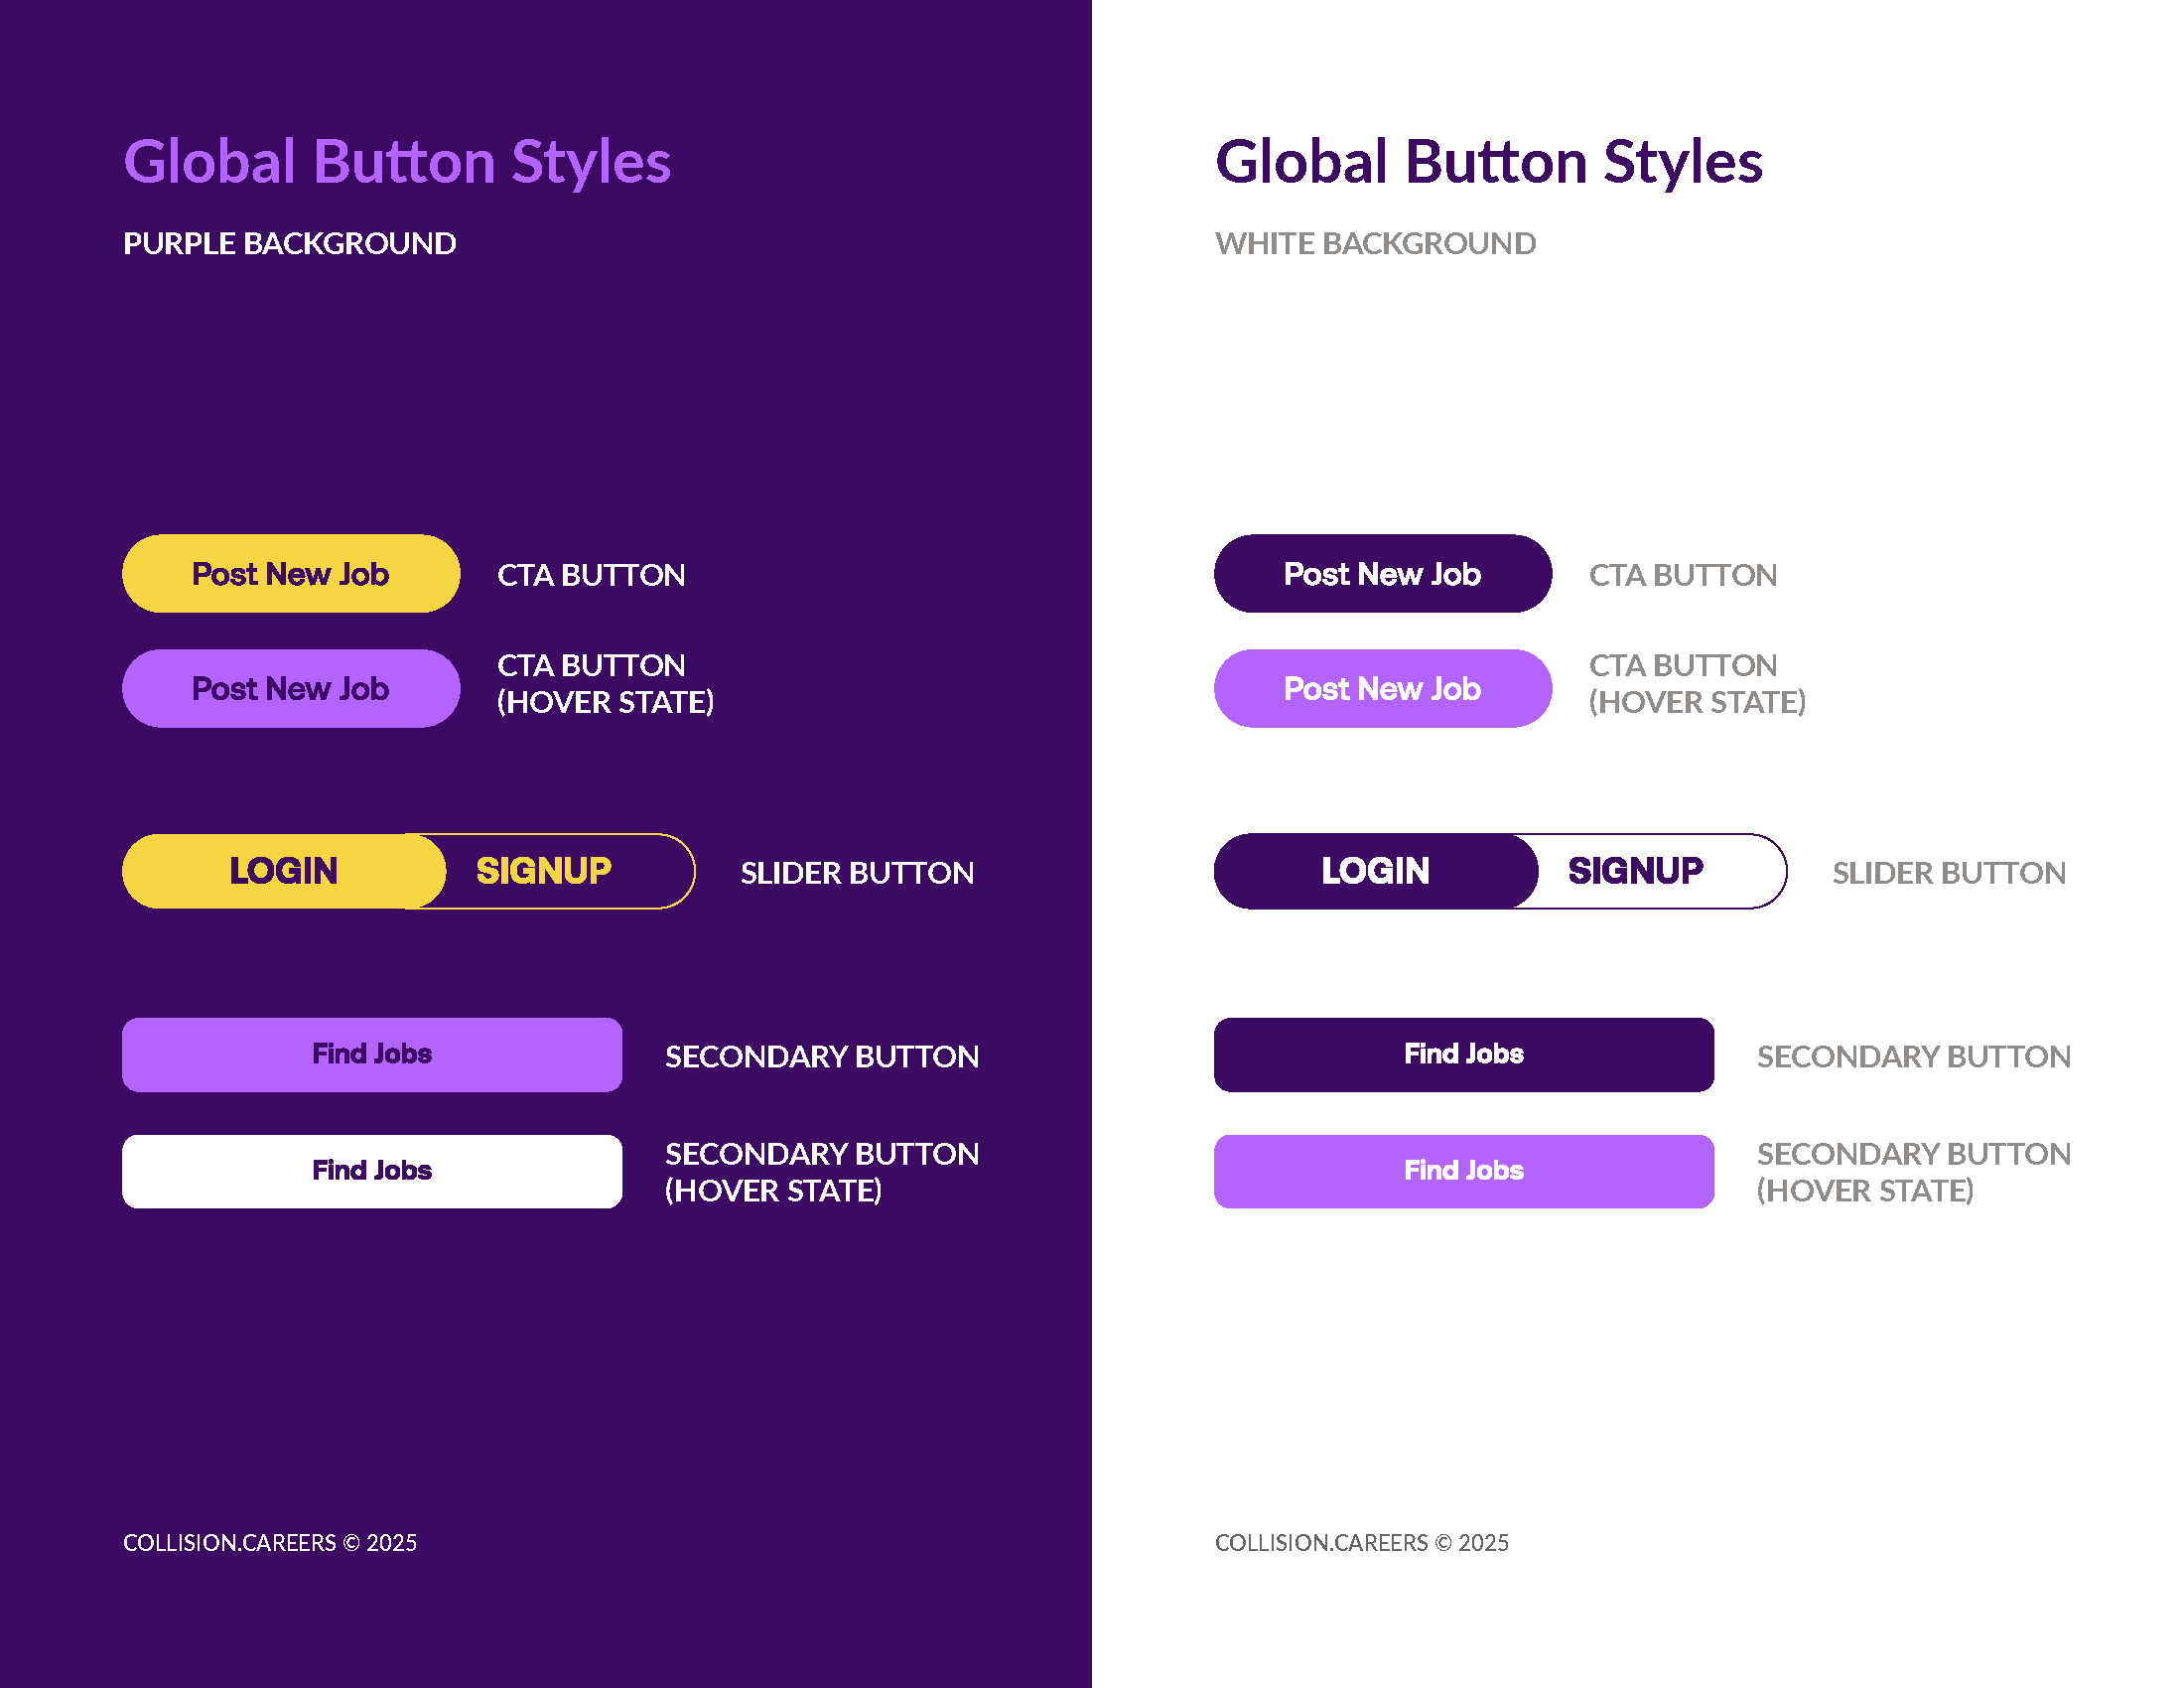
Task: Click the white hover-state Find Jobs button
Action: coord(371,1170)
